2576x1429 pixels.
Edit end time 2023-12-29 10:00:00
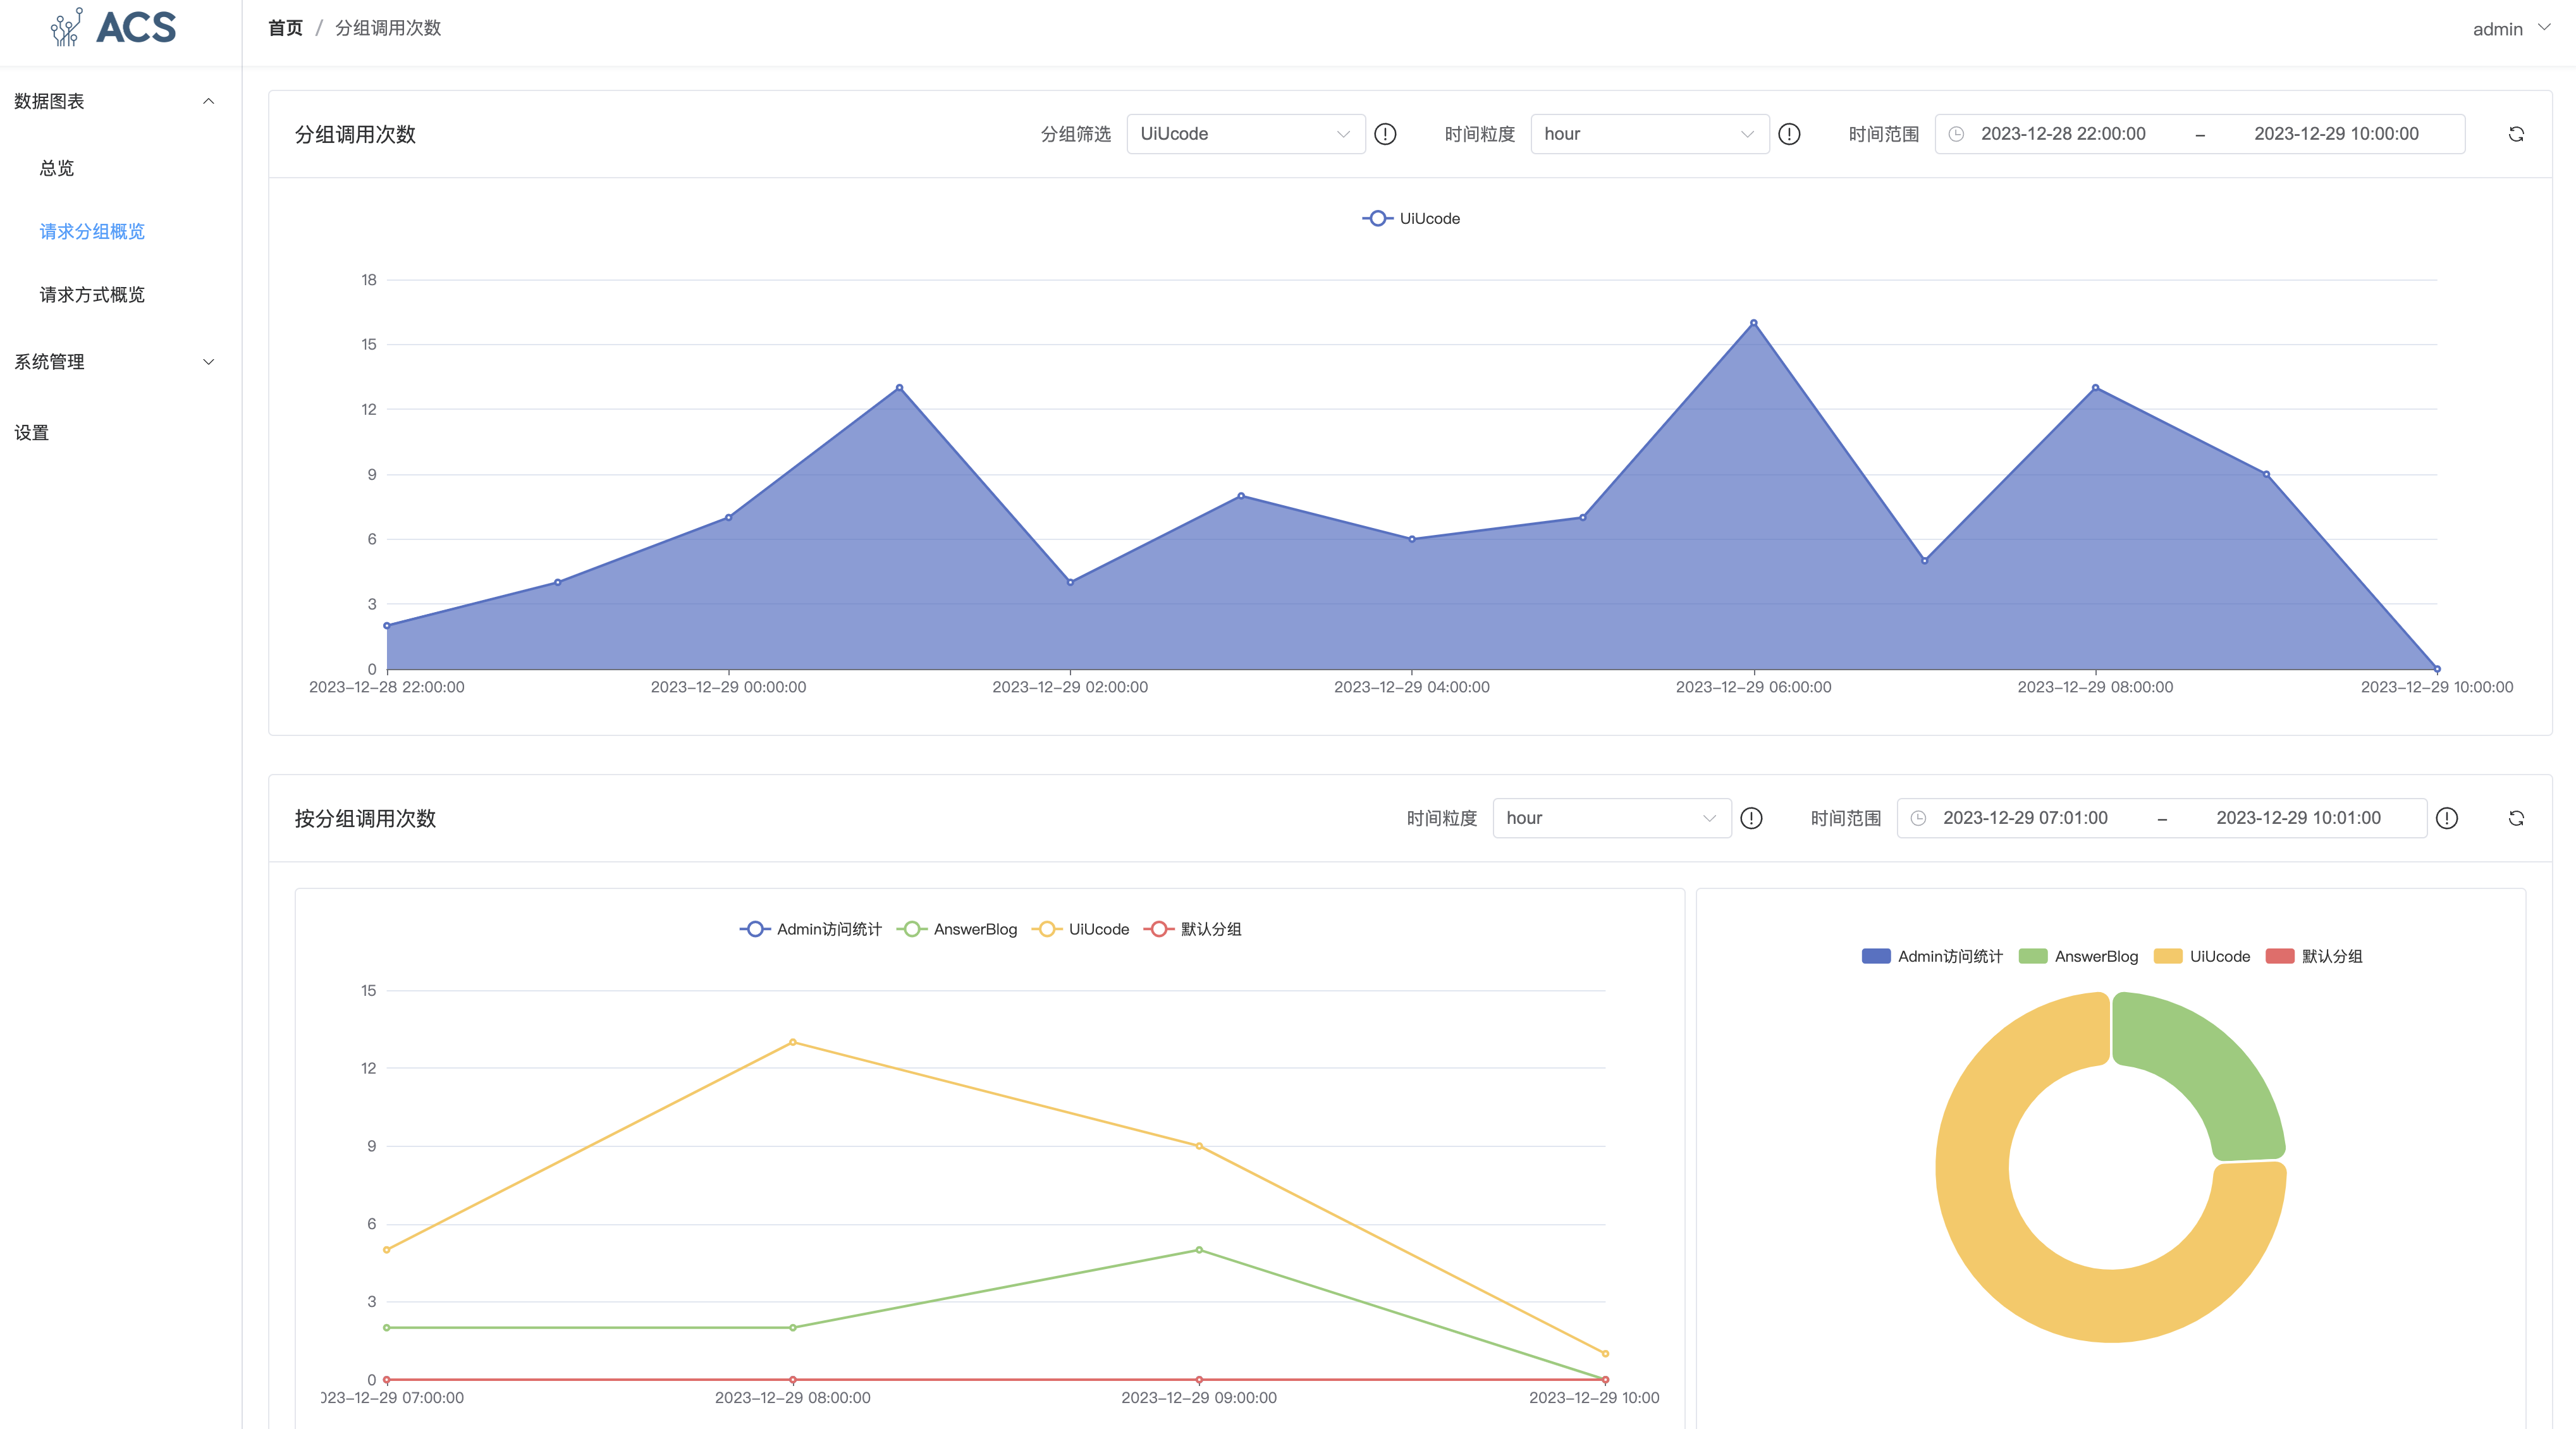click(x=2336, y=134)
